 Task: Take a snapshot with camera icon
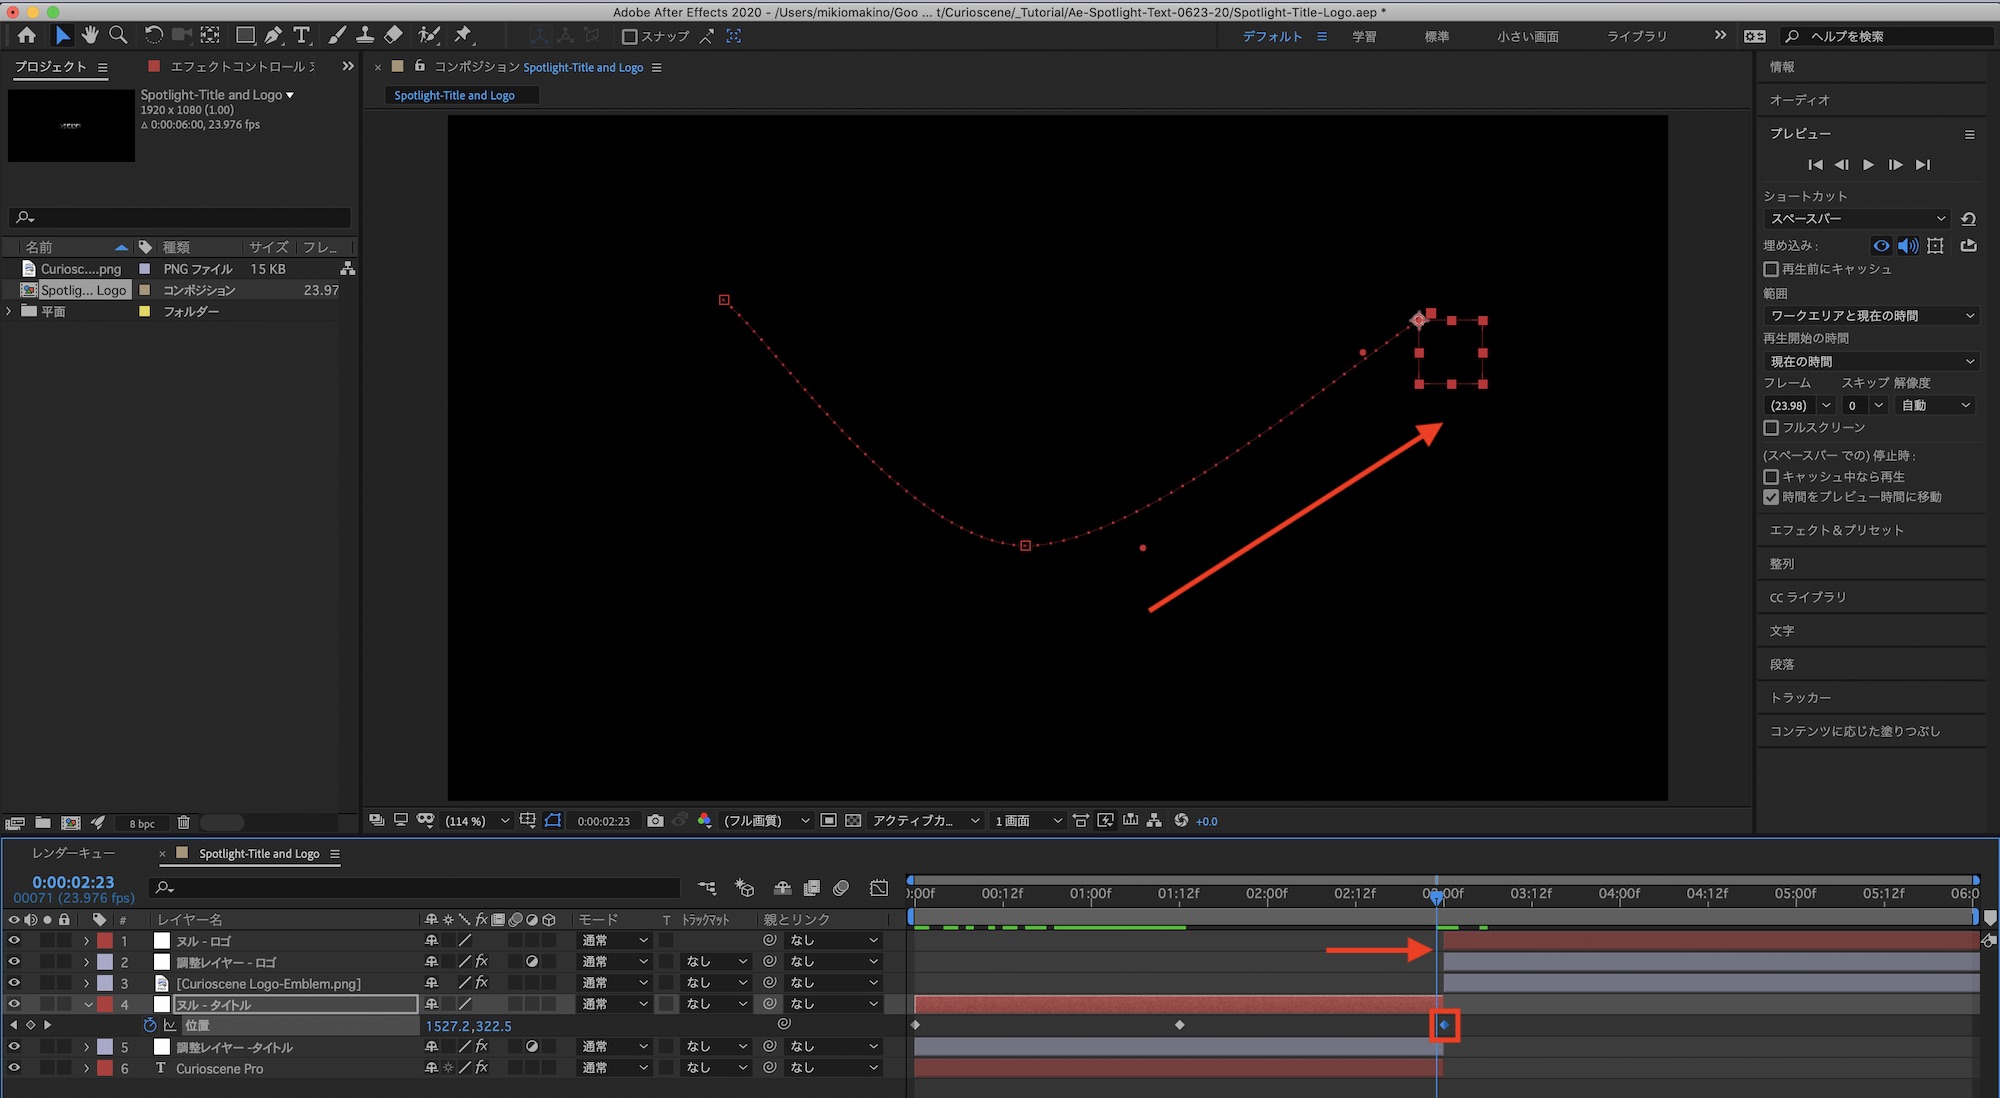click(x=655, y=821)
